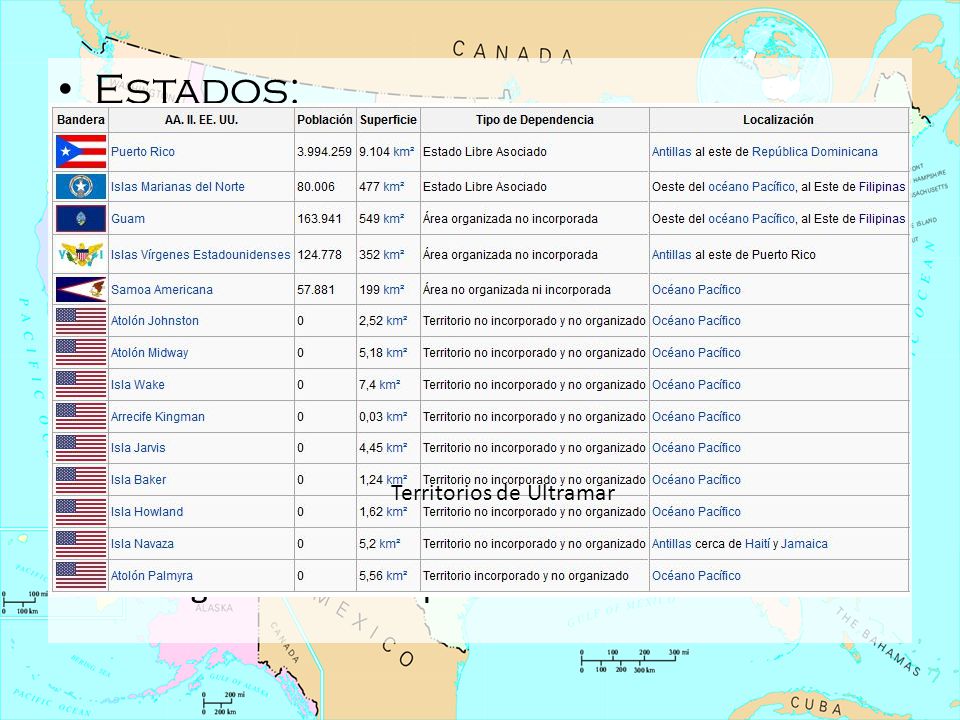
Task: Open the Puerto Rico link
Action: (143, 152)
